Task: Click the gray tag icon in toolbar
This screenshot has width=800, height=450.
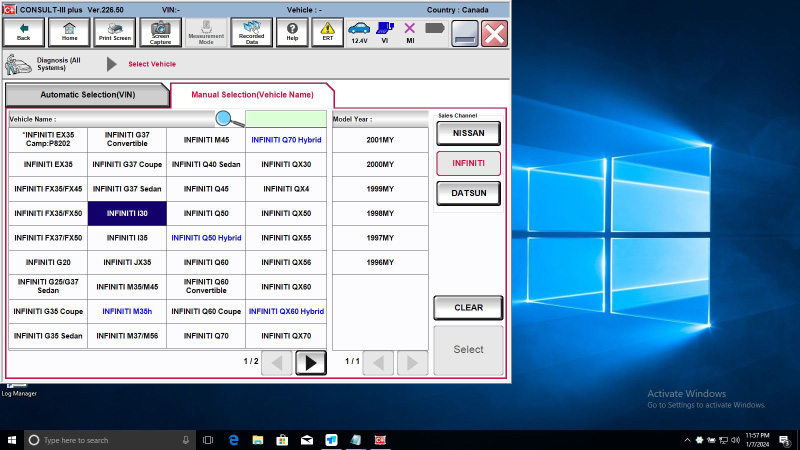Action: (x=435, y=28)
